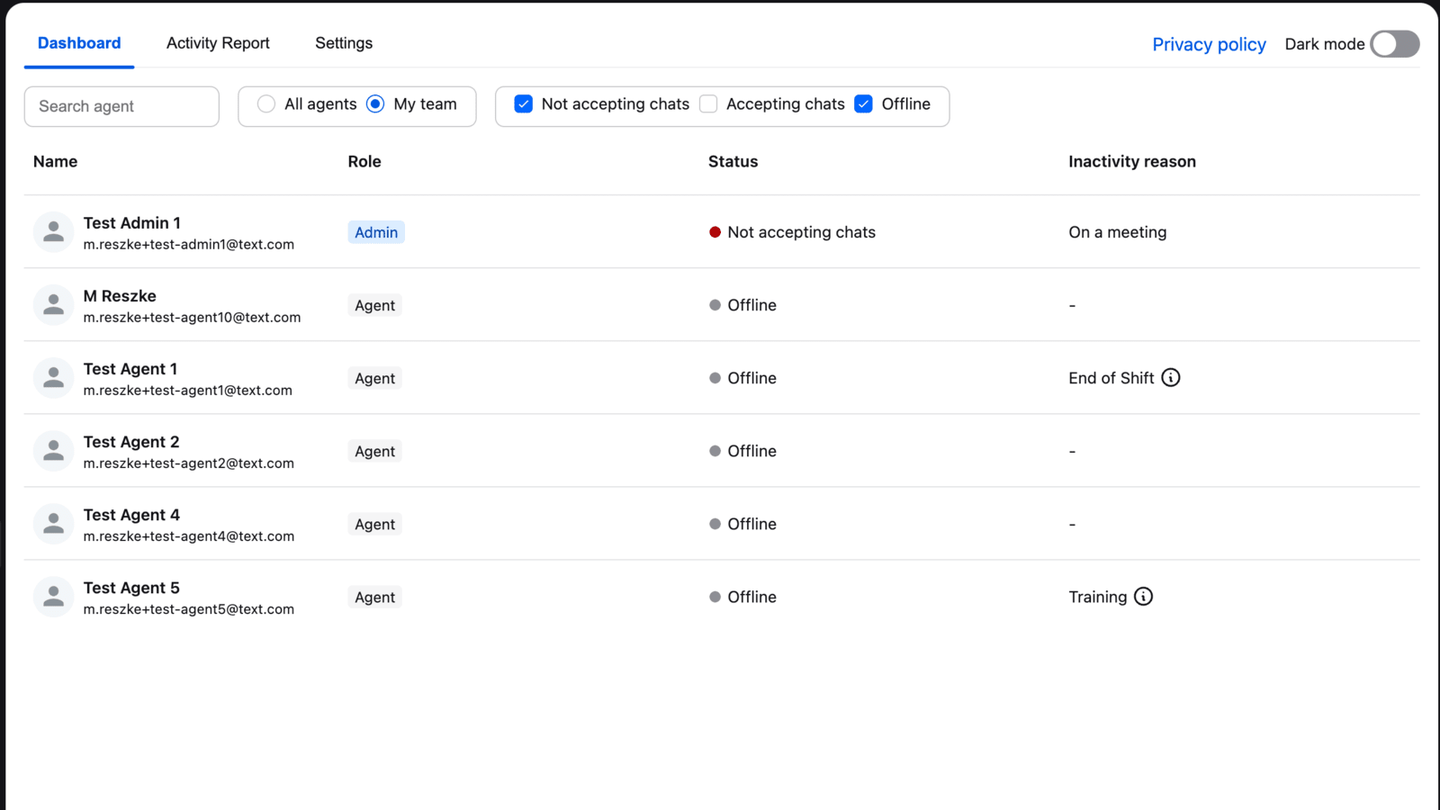This screenshot has width=1440, height=810.
Task: Click email m.reszke+test-agent10@text.com
Action: 192,317
